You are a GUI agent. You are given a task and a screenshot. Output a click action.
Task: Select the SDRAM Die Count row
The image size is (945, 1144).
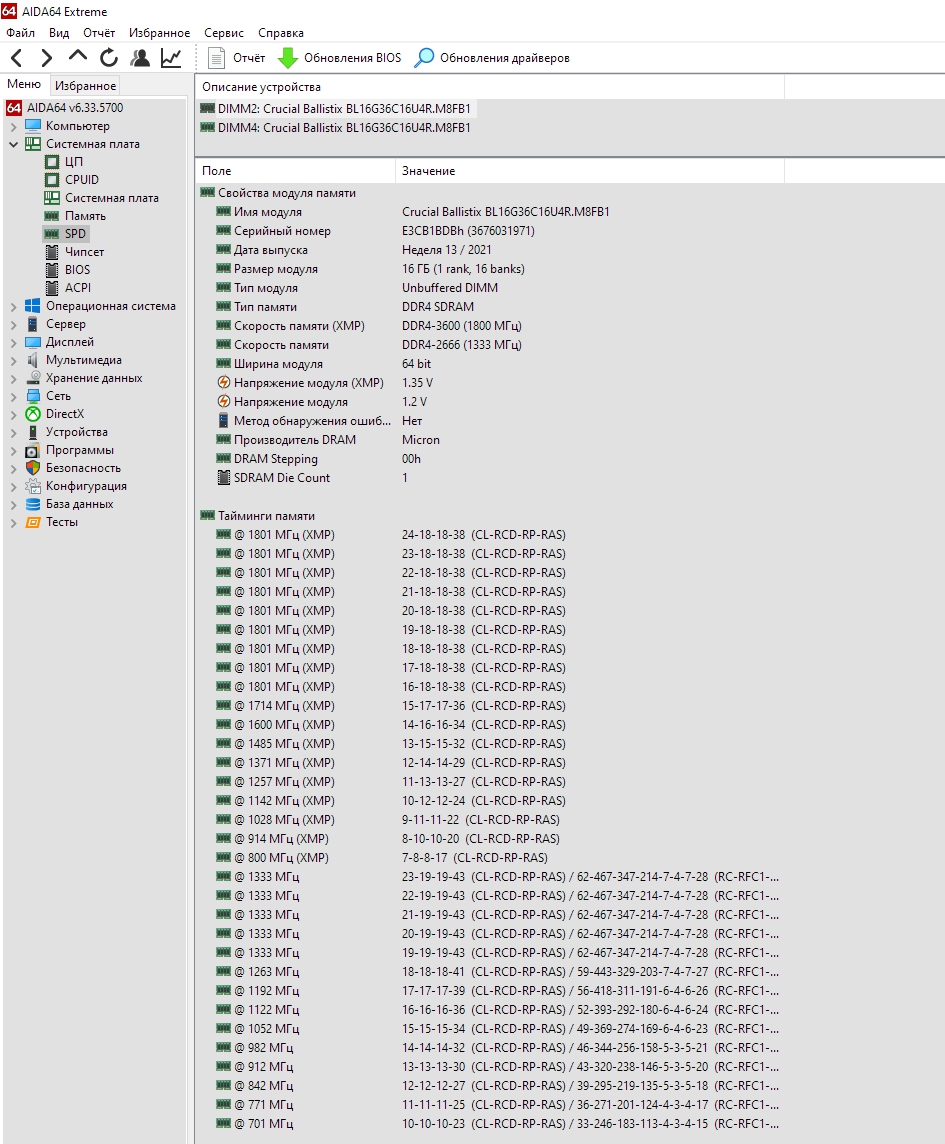[x=489, y=478]
